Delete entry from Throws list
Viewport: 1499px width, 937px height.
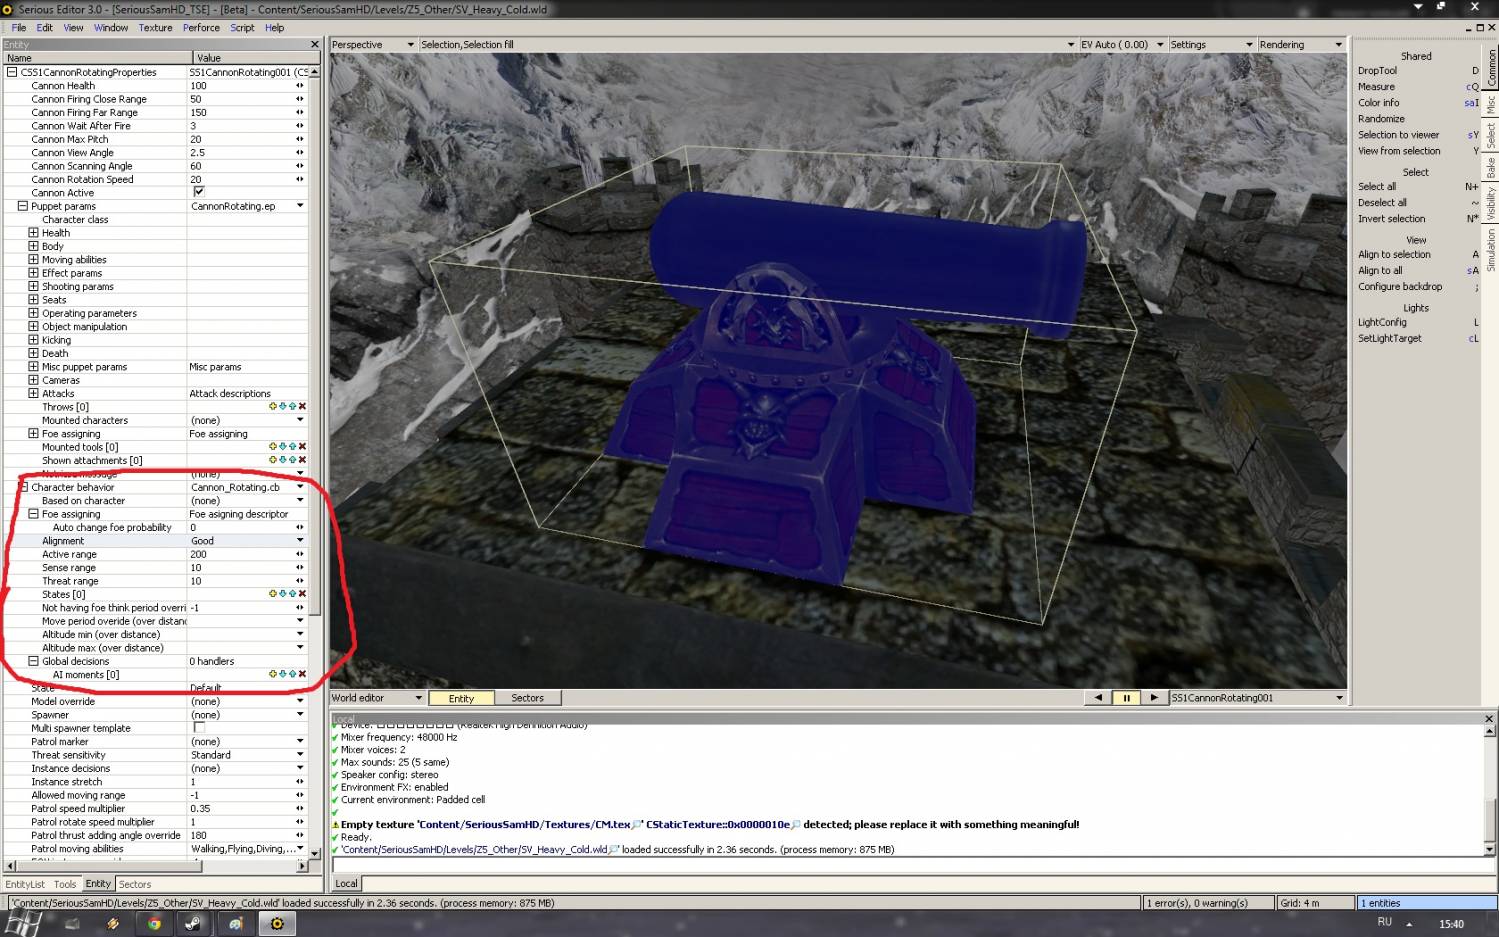point(302,407)
